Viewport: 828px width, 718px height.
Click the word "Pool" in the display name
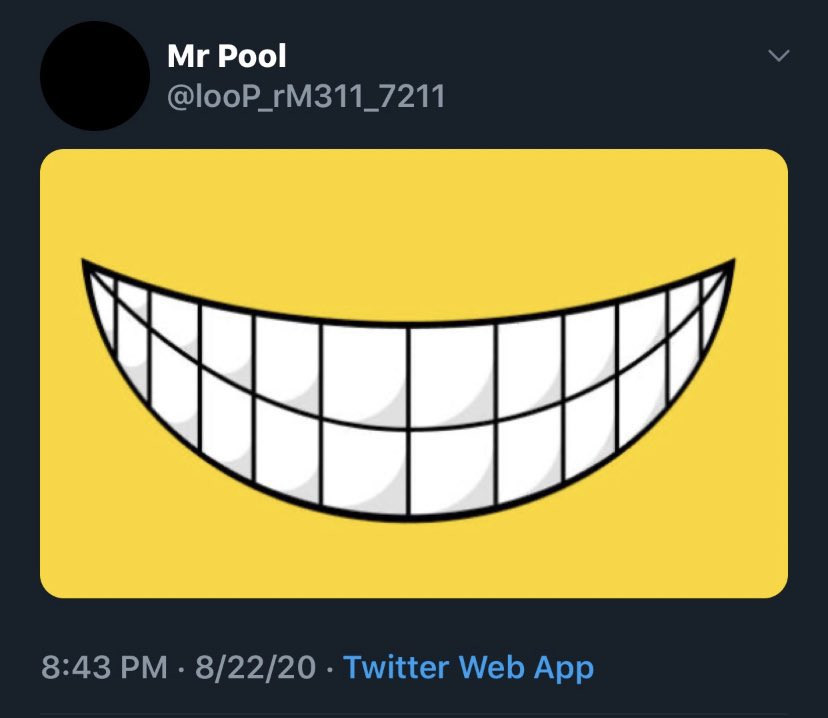(252, 57)
